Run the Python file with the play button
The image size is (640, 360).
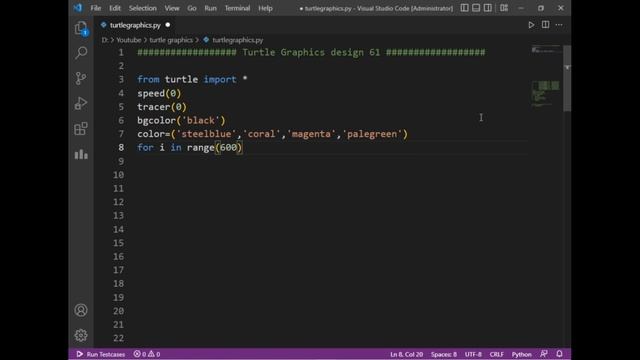point(531,25)
